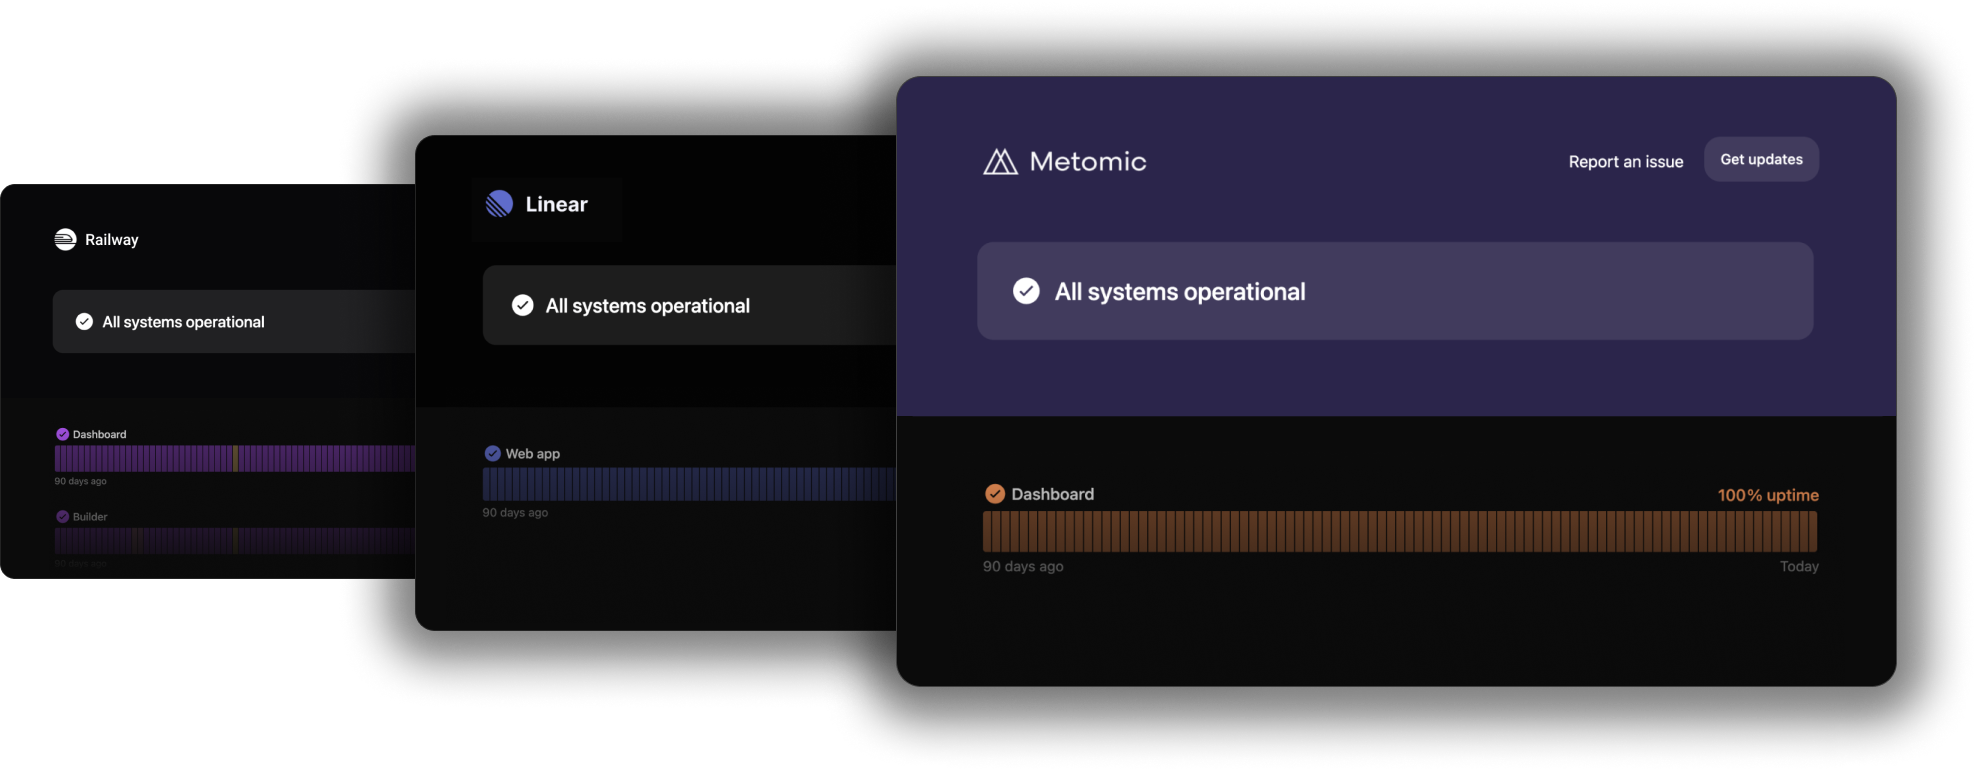This screenshot has width=1977, height=771.
Task: Click the checkmark icon in Railway status banner
Action: tap(84, 321)
